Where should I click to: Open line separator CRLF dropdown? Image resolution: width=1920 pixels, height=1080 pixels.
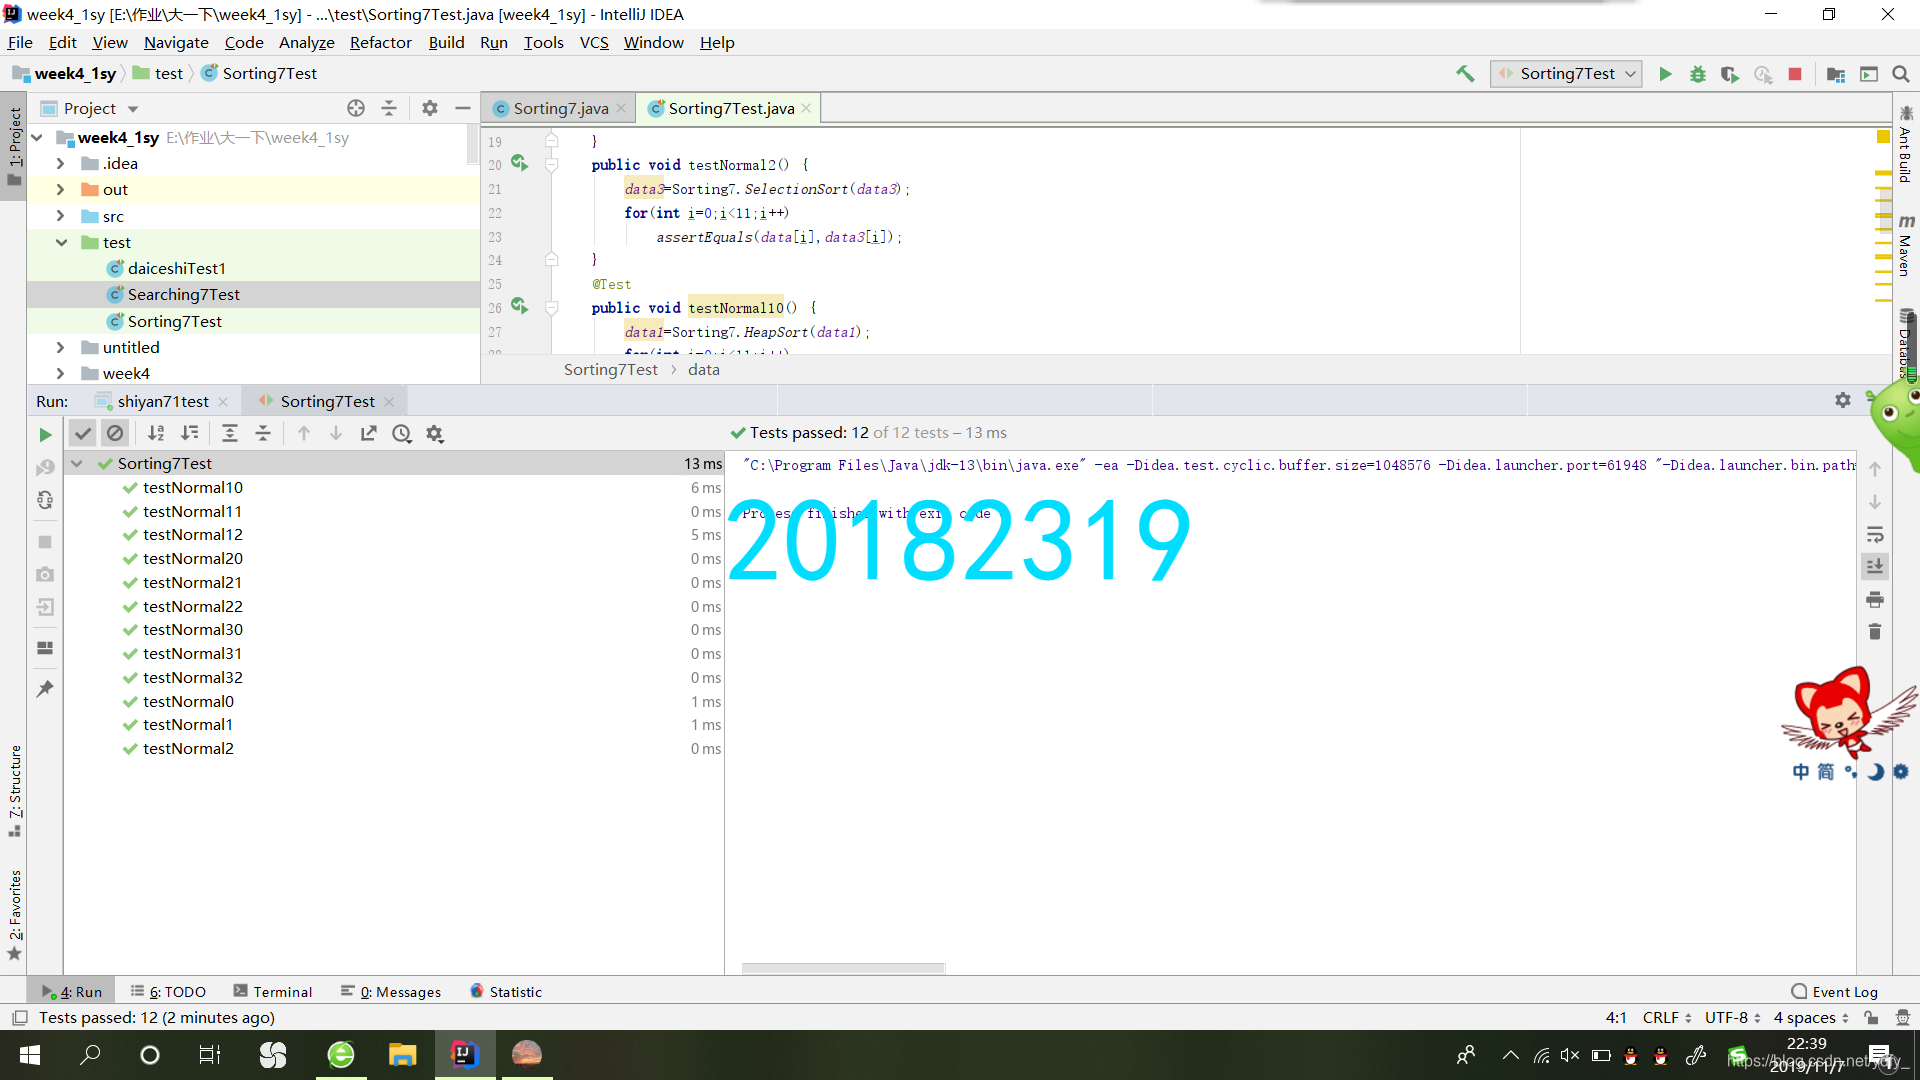[x=1667, y=1018]
